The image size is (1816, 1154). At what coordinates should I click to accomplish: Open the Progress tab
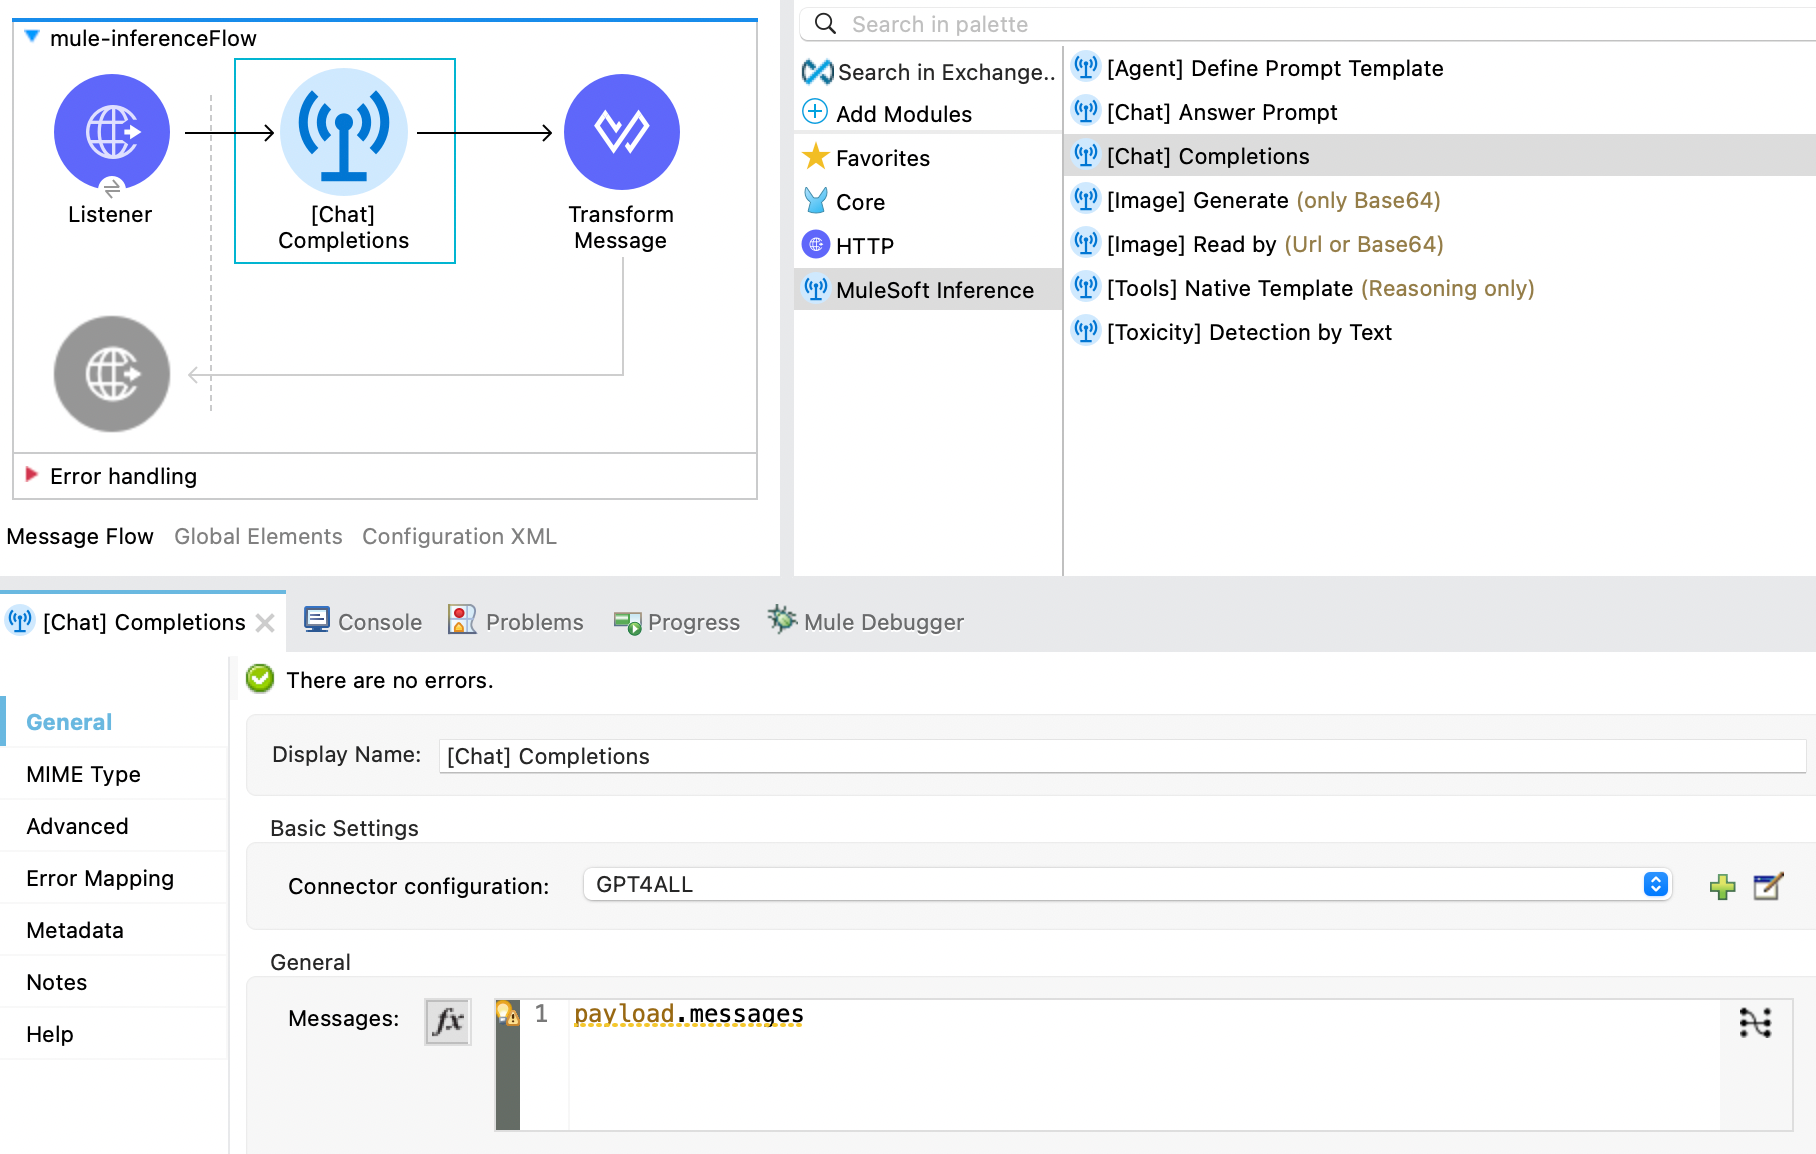(677, 622)
